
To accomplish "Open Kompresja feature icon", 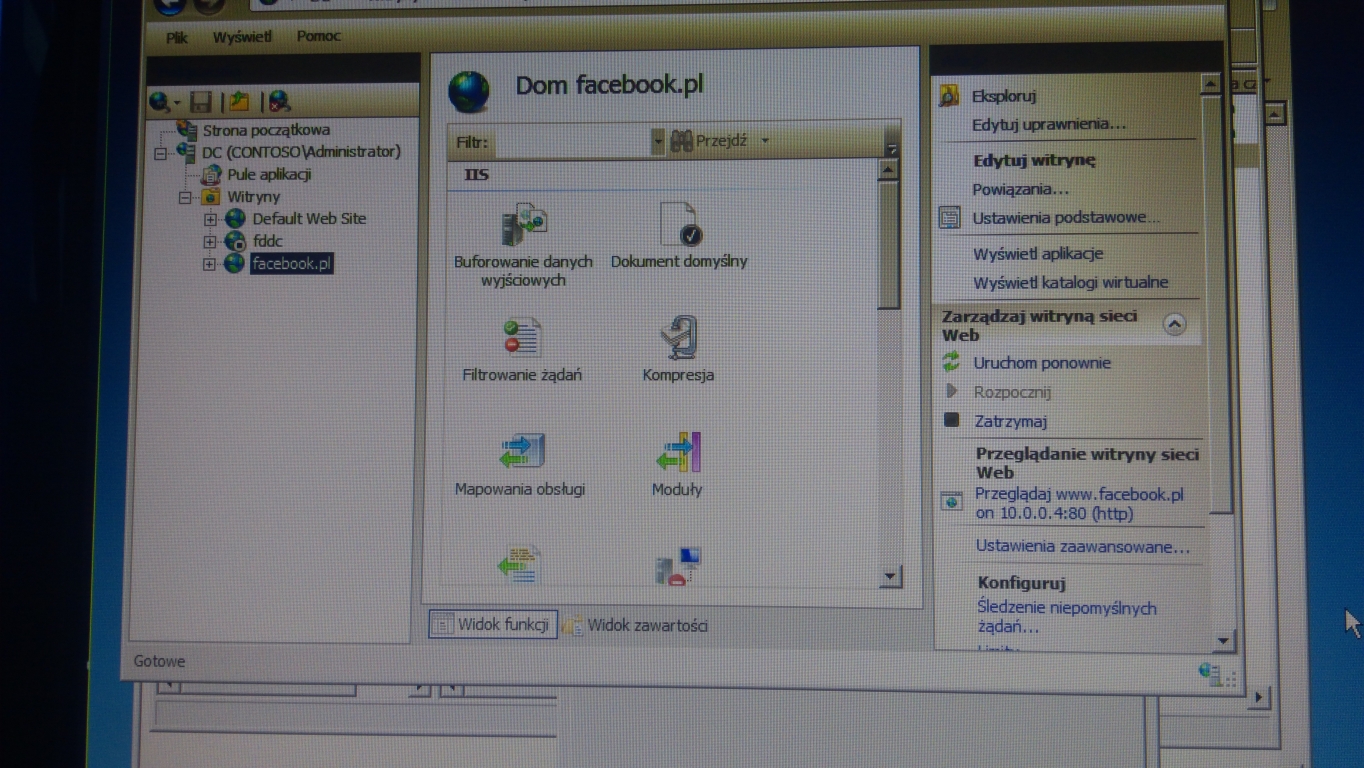I will 679,337.
